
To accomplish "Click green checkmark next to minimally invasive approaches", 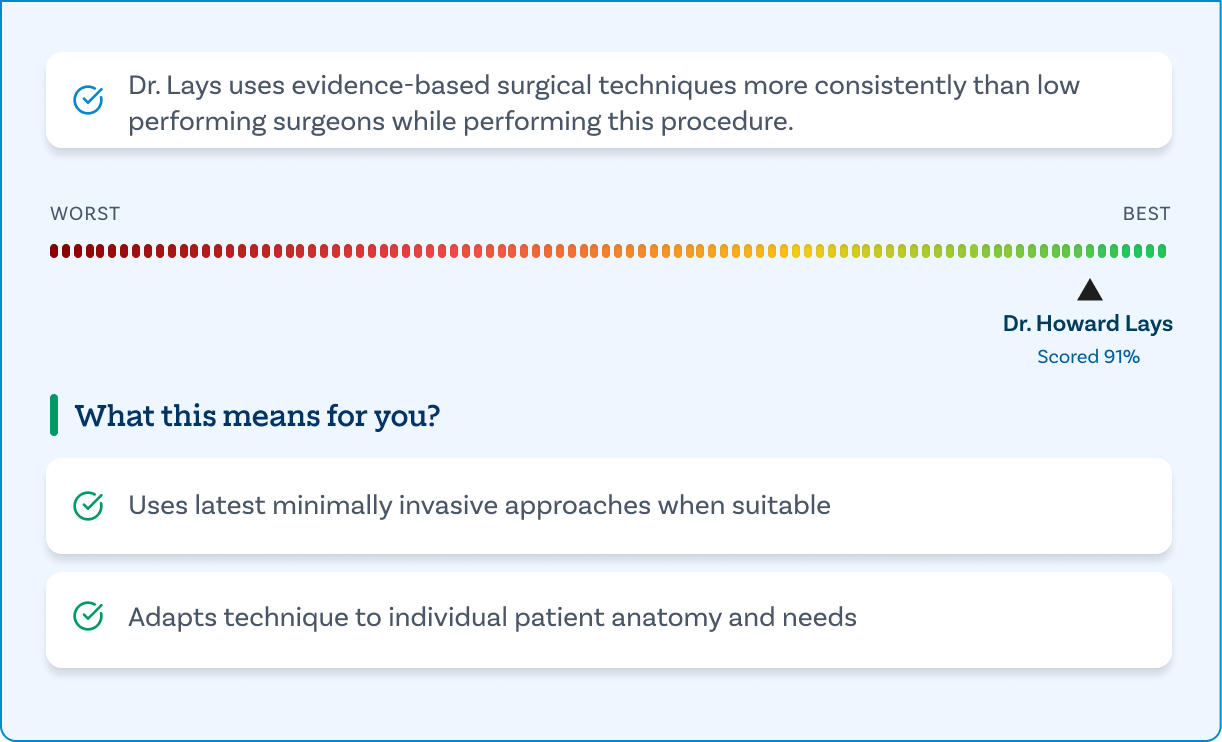I will click(89, 506).
